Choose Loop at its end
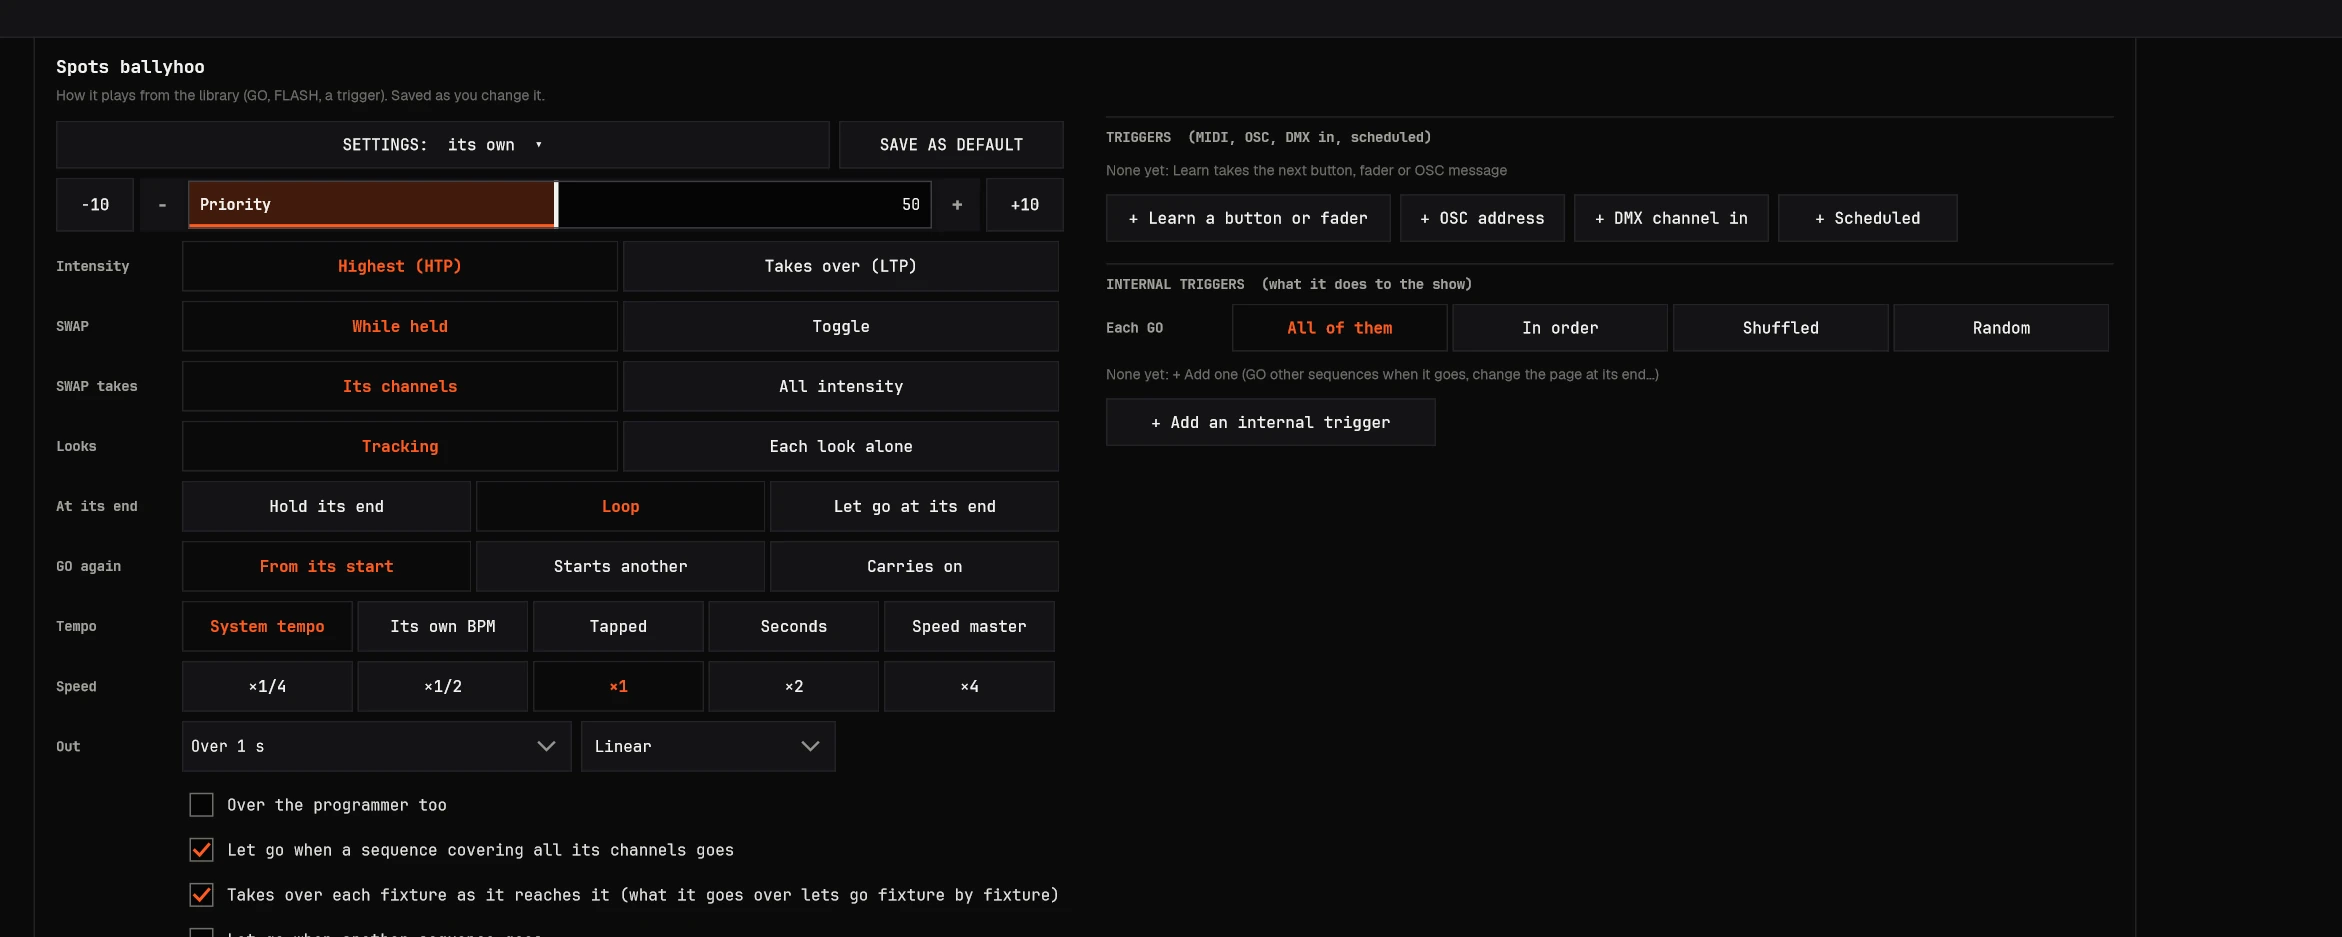 620,506
